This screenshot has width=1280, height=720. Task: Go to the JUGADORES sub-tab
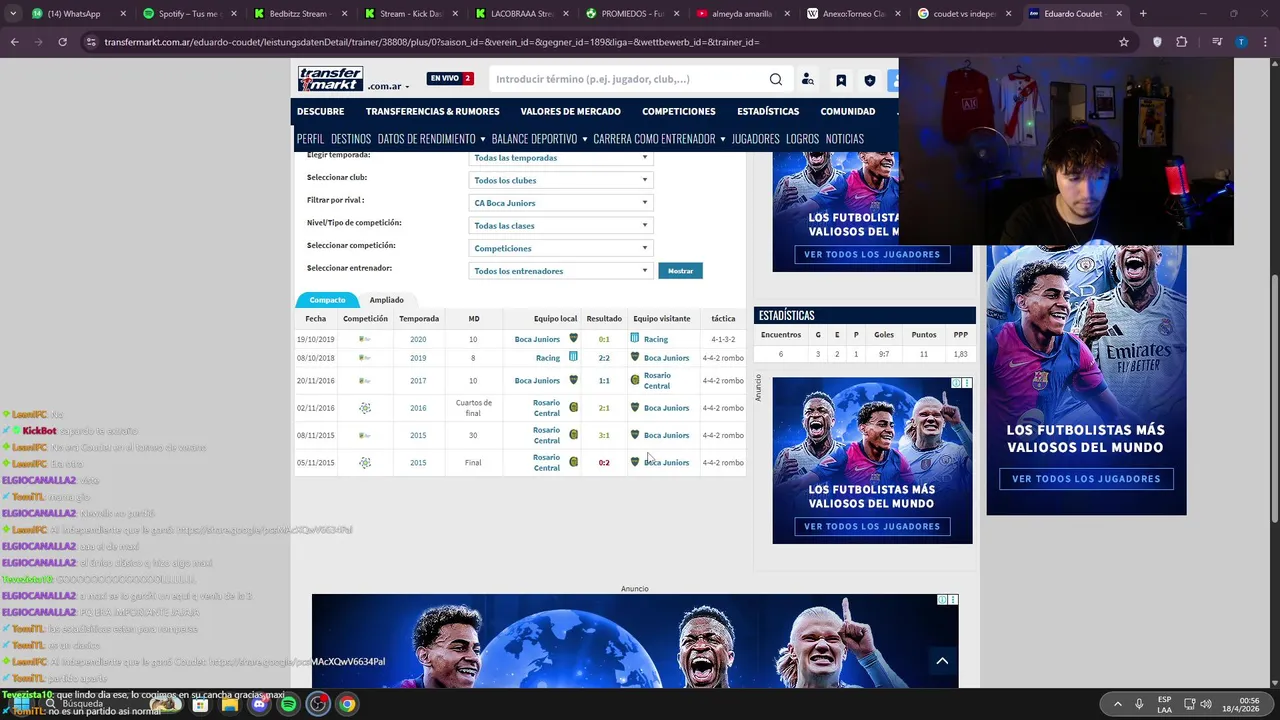point(755,139)
